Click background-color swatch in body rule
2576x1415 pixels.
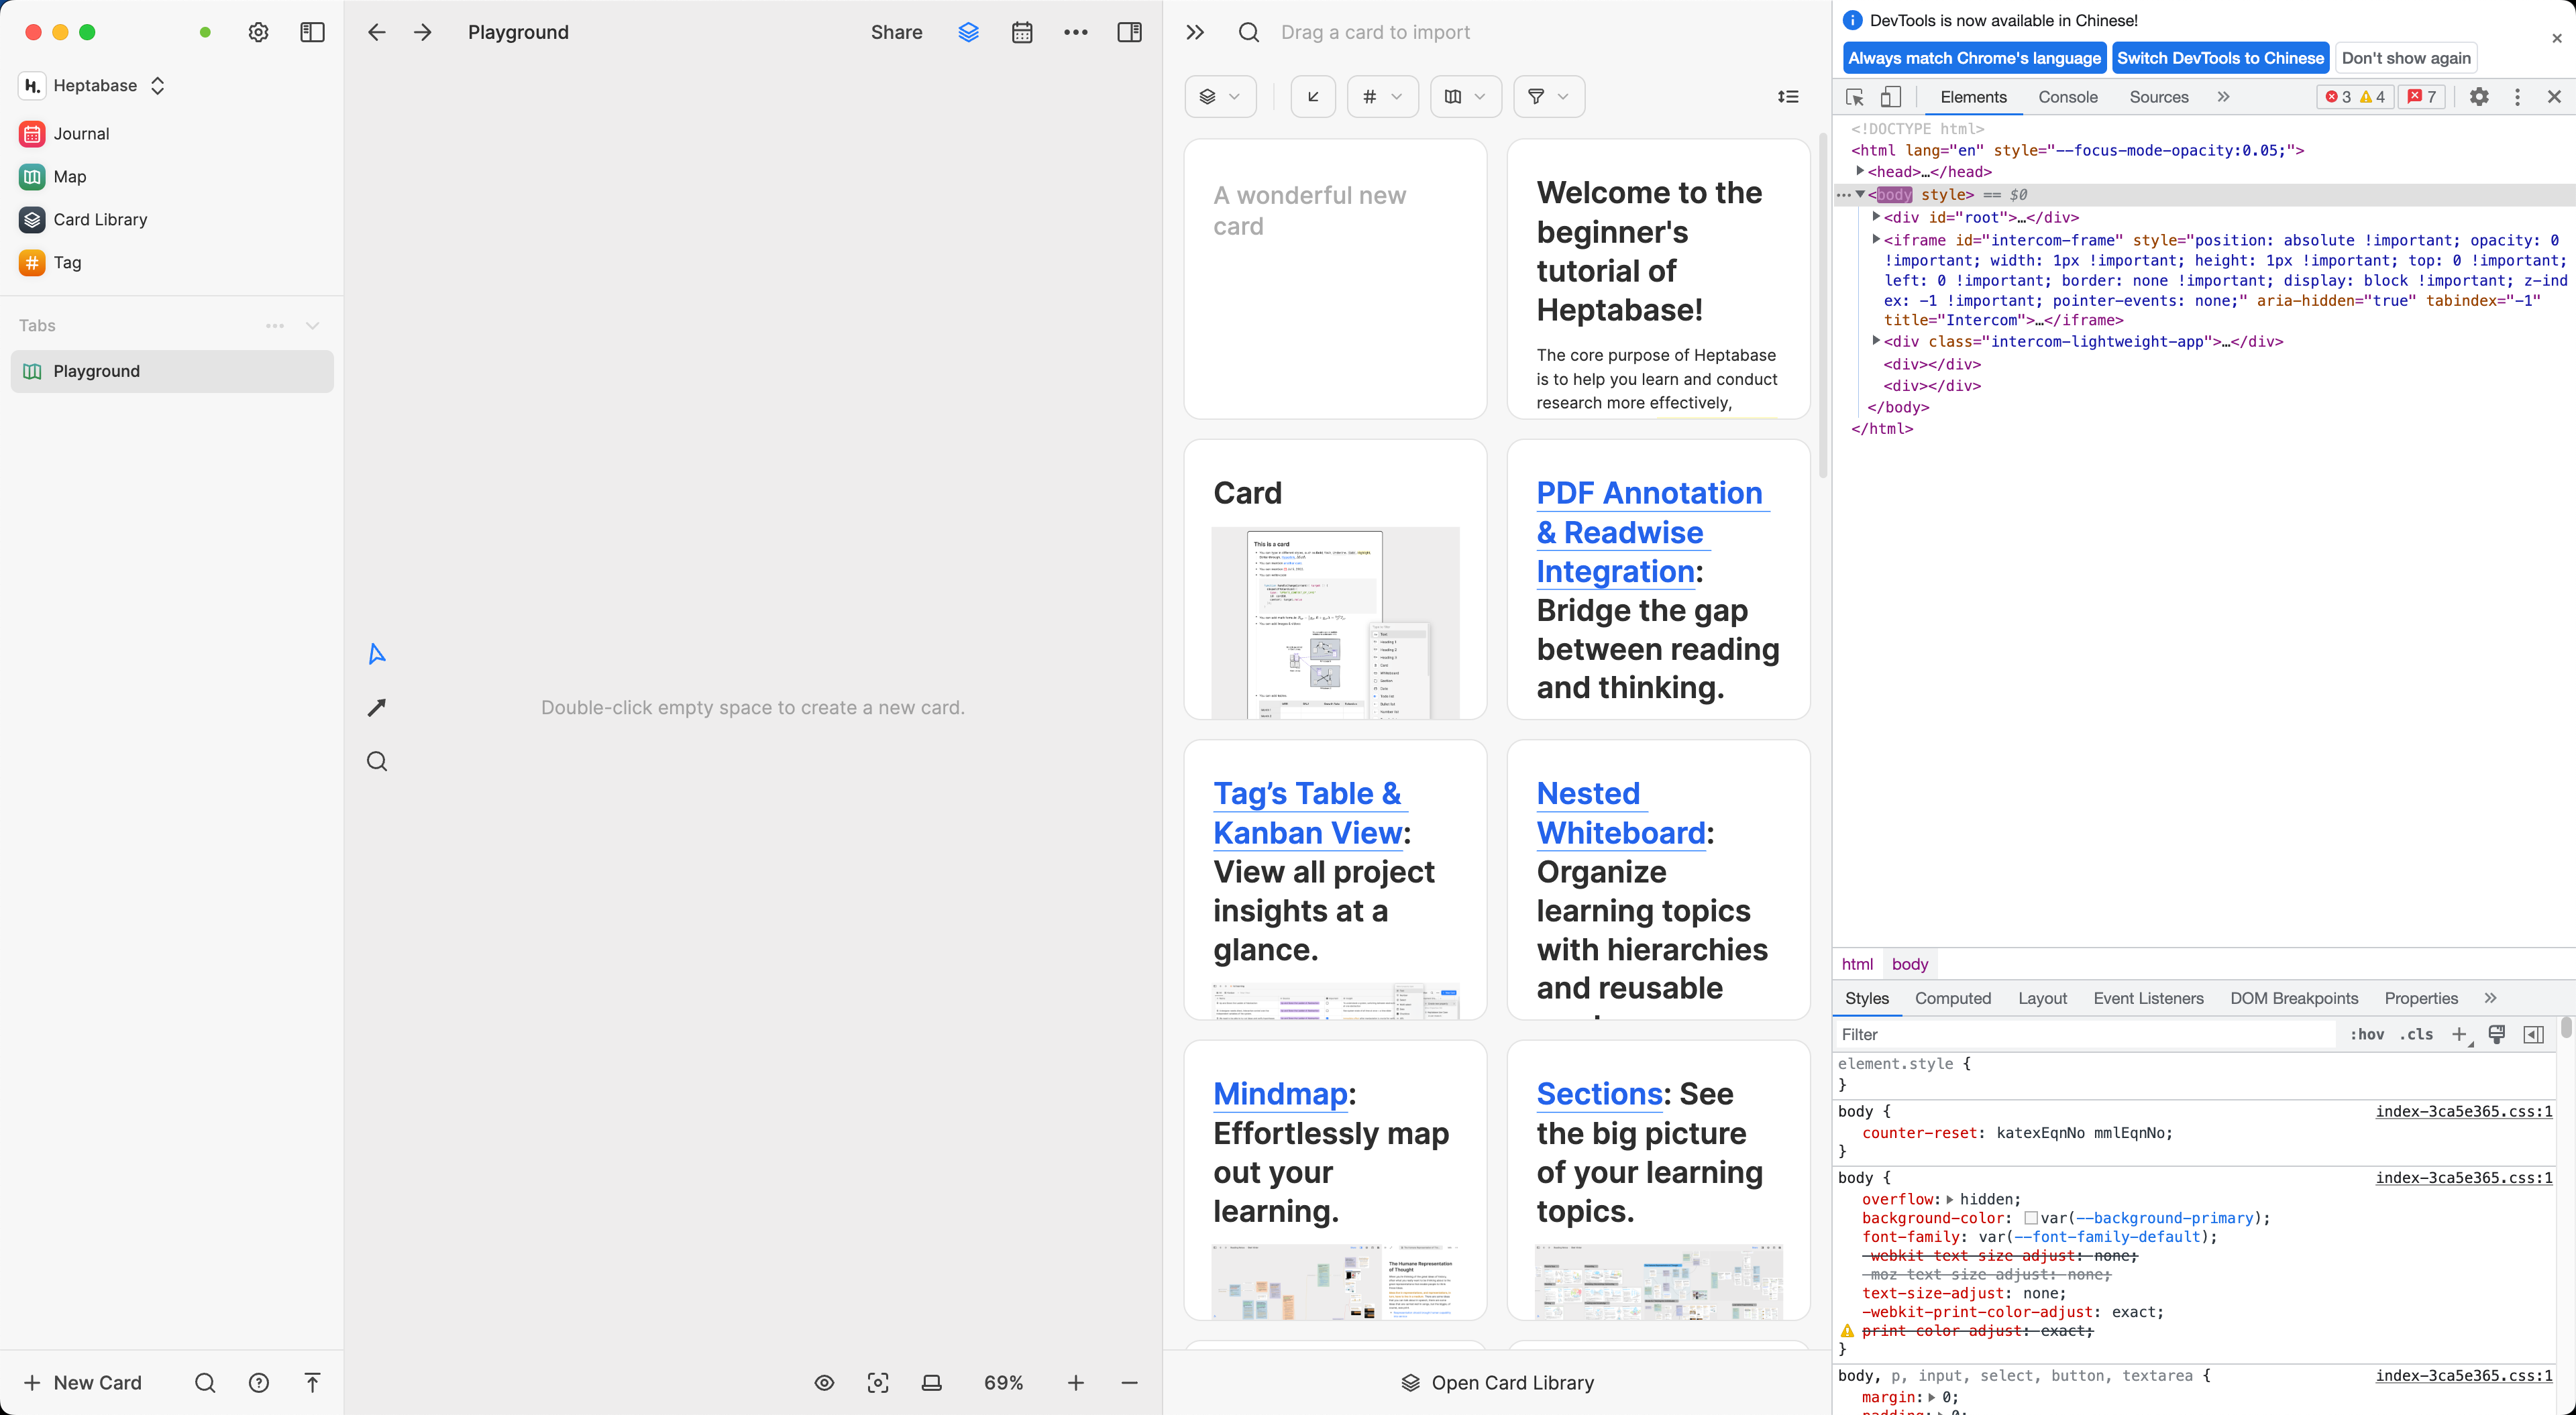[2031, 1218]
